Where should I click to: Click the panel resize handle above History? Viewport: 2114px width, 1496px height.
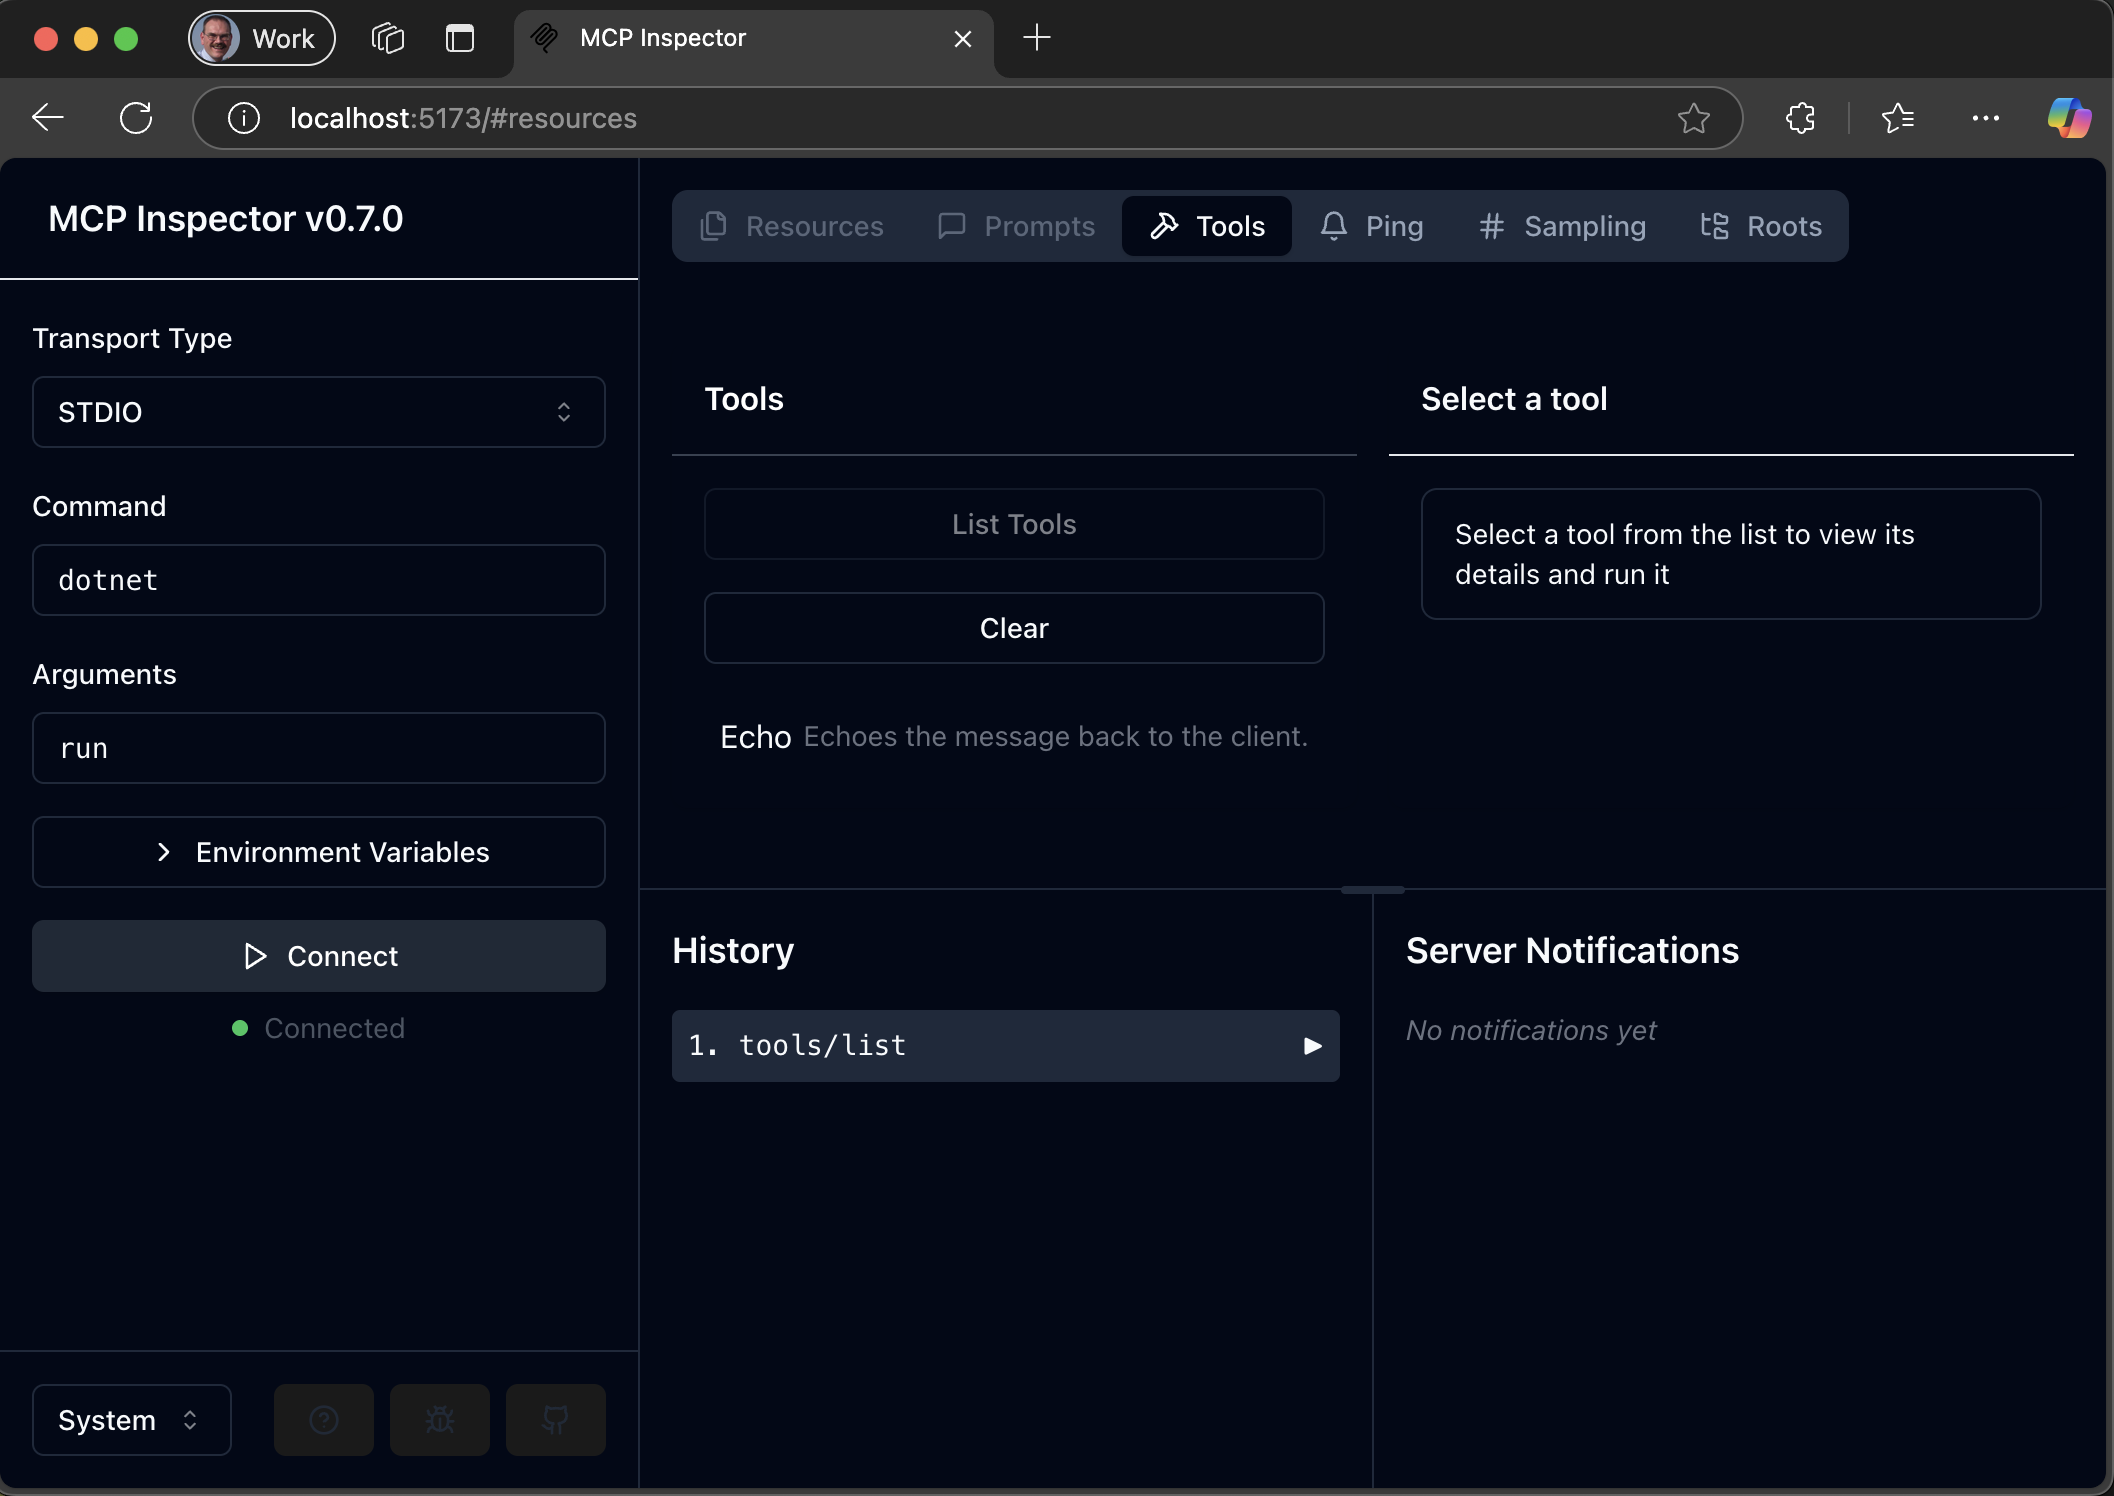pos(1373,889)
